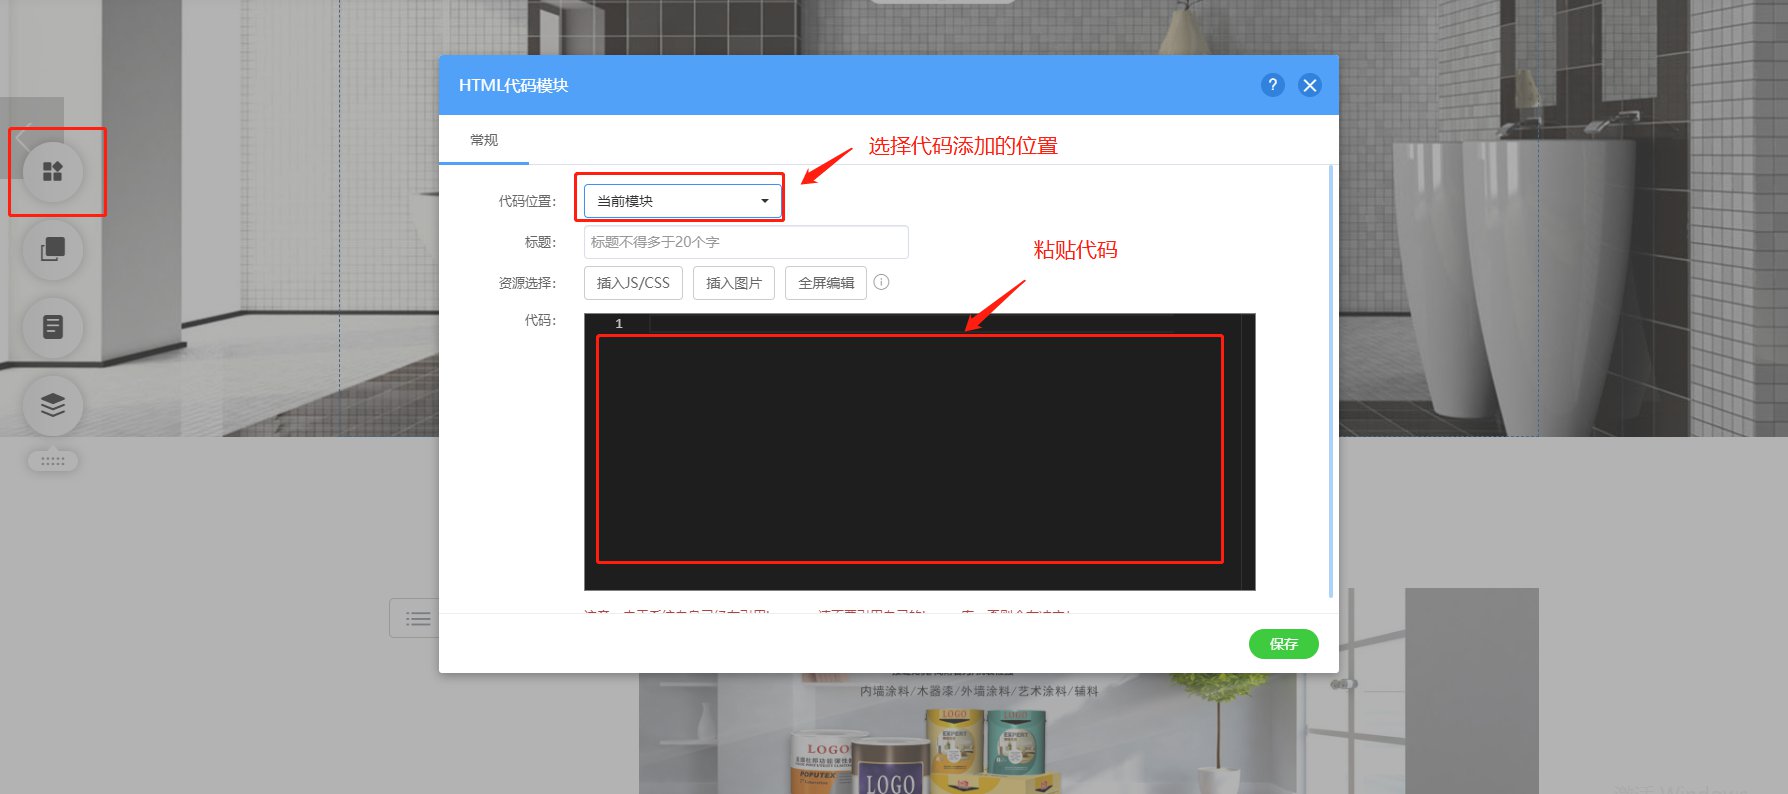Open the modules icon in sidebar
This screenshot has height=794, width=1788.
(x=53, y=172)
